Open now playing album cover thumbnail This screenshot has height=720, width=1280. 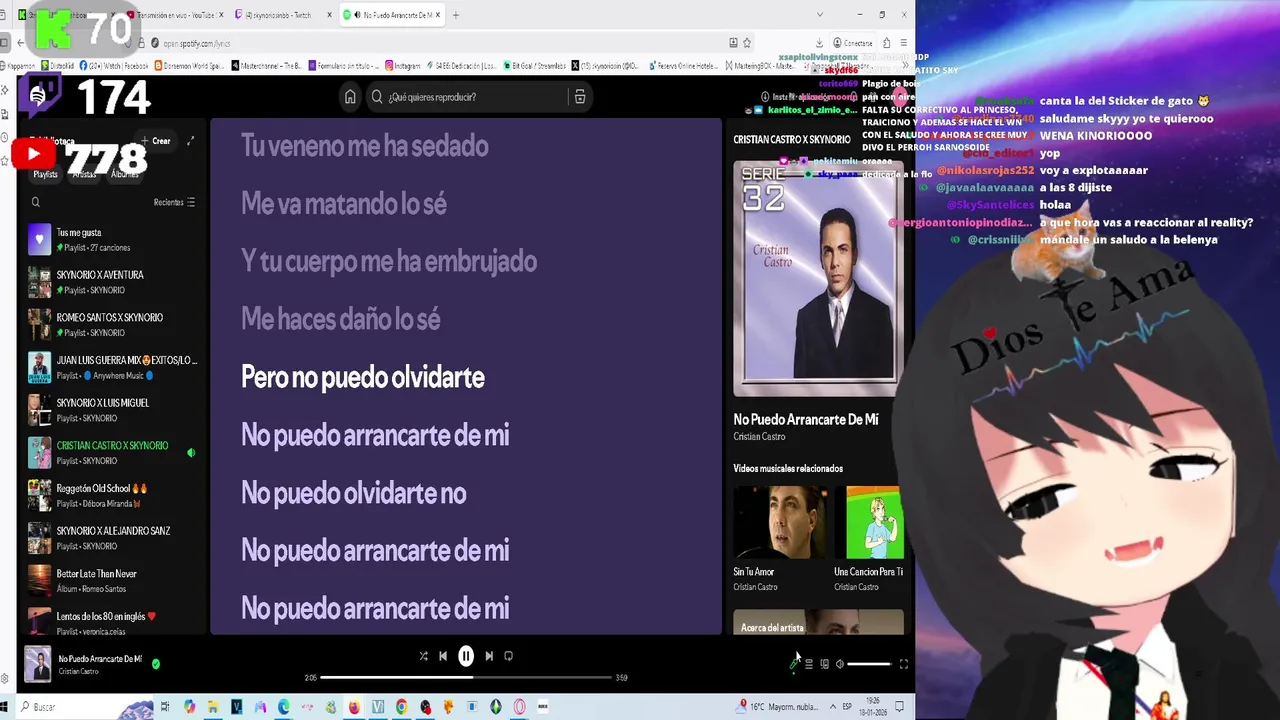click(x=38, y=664)
